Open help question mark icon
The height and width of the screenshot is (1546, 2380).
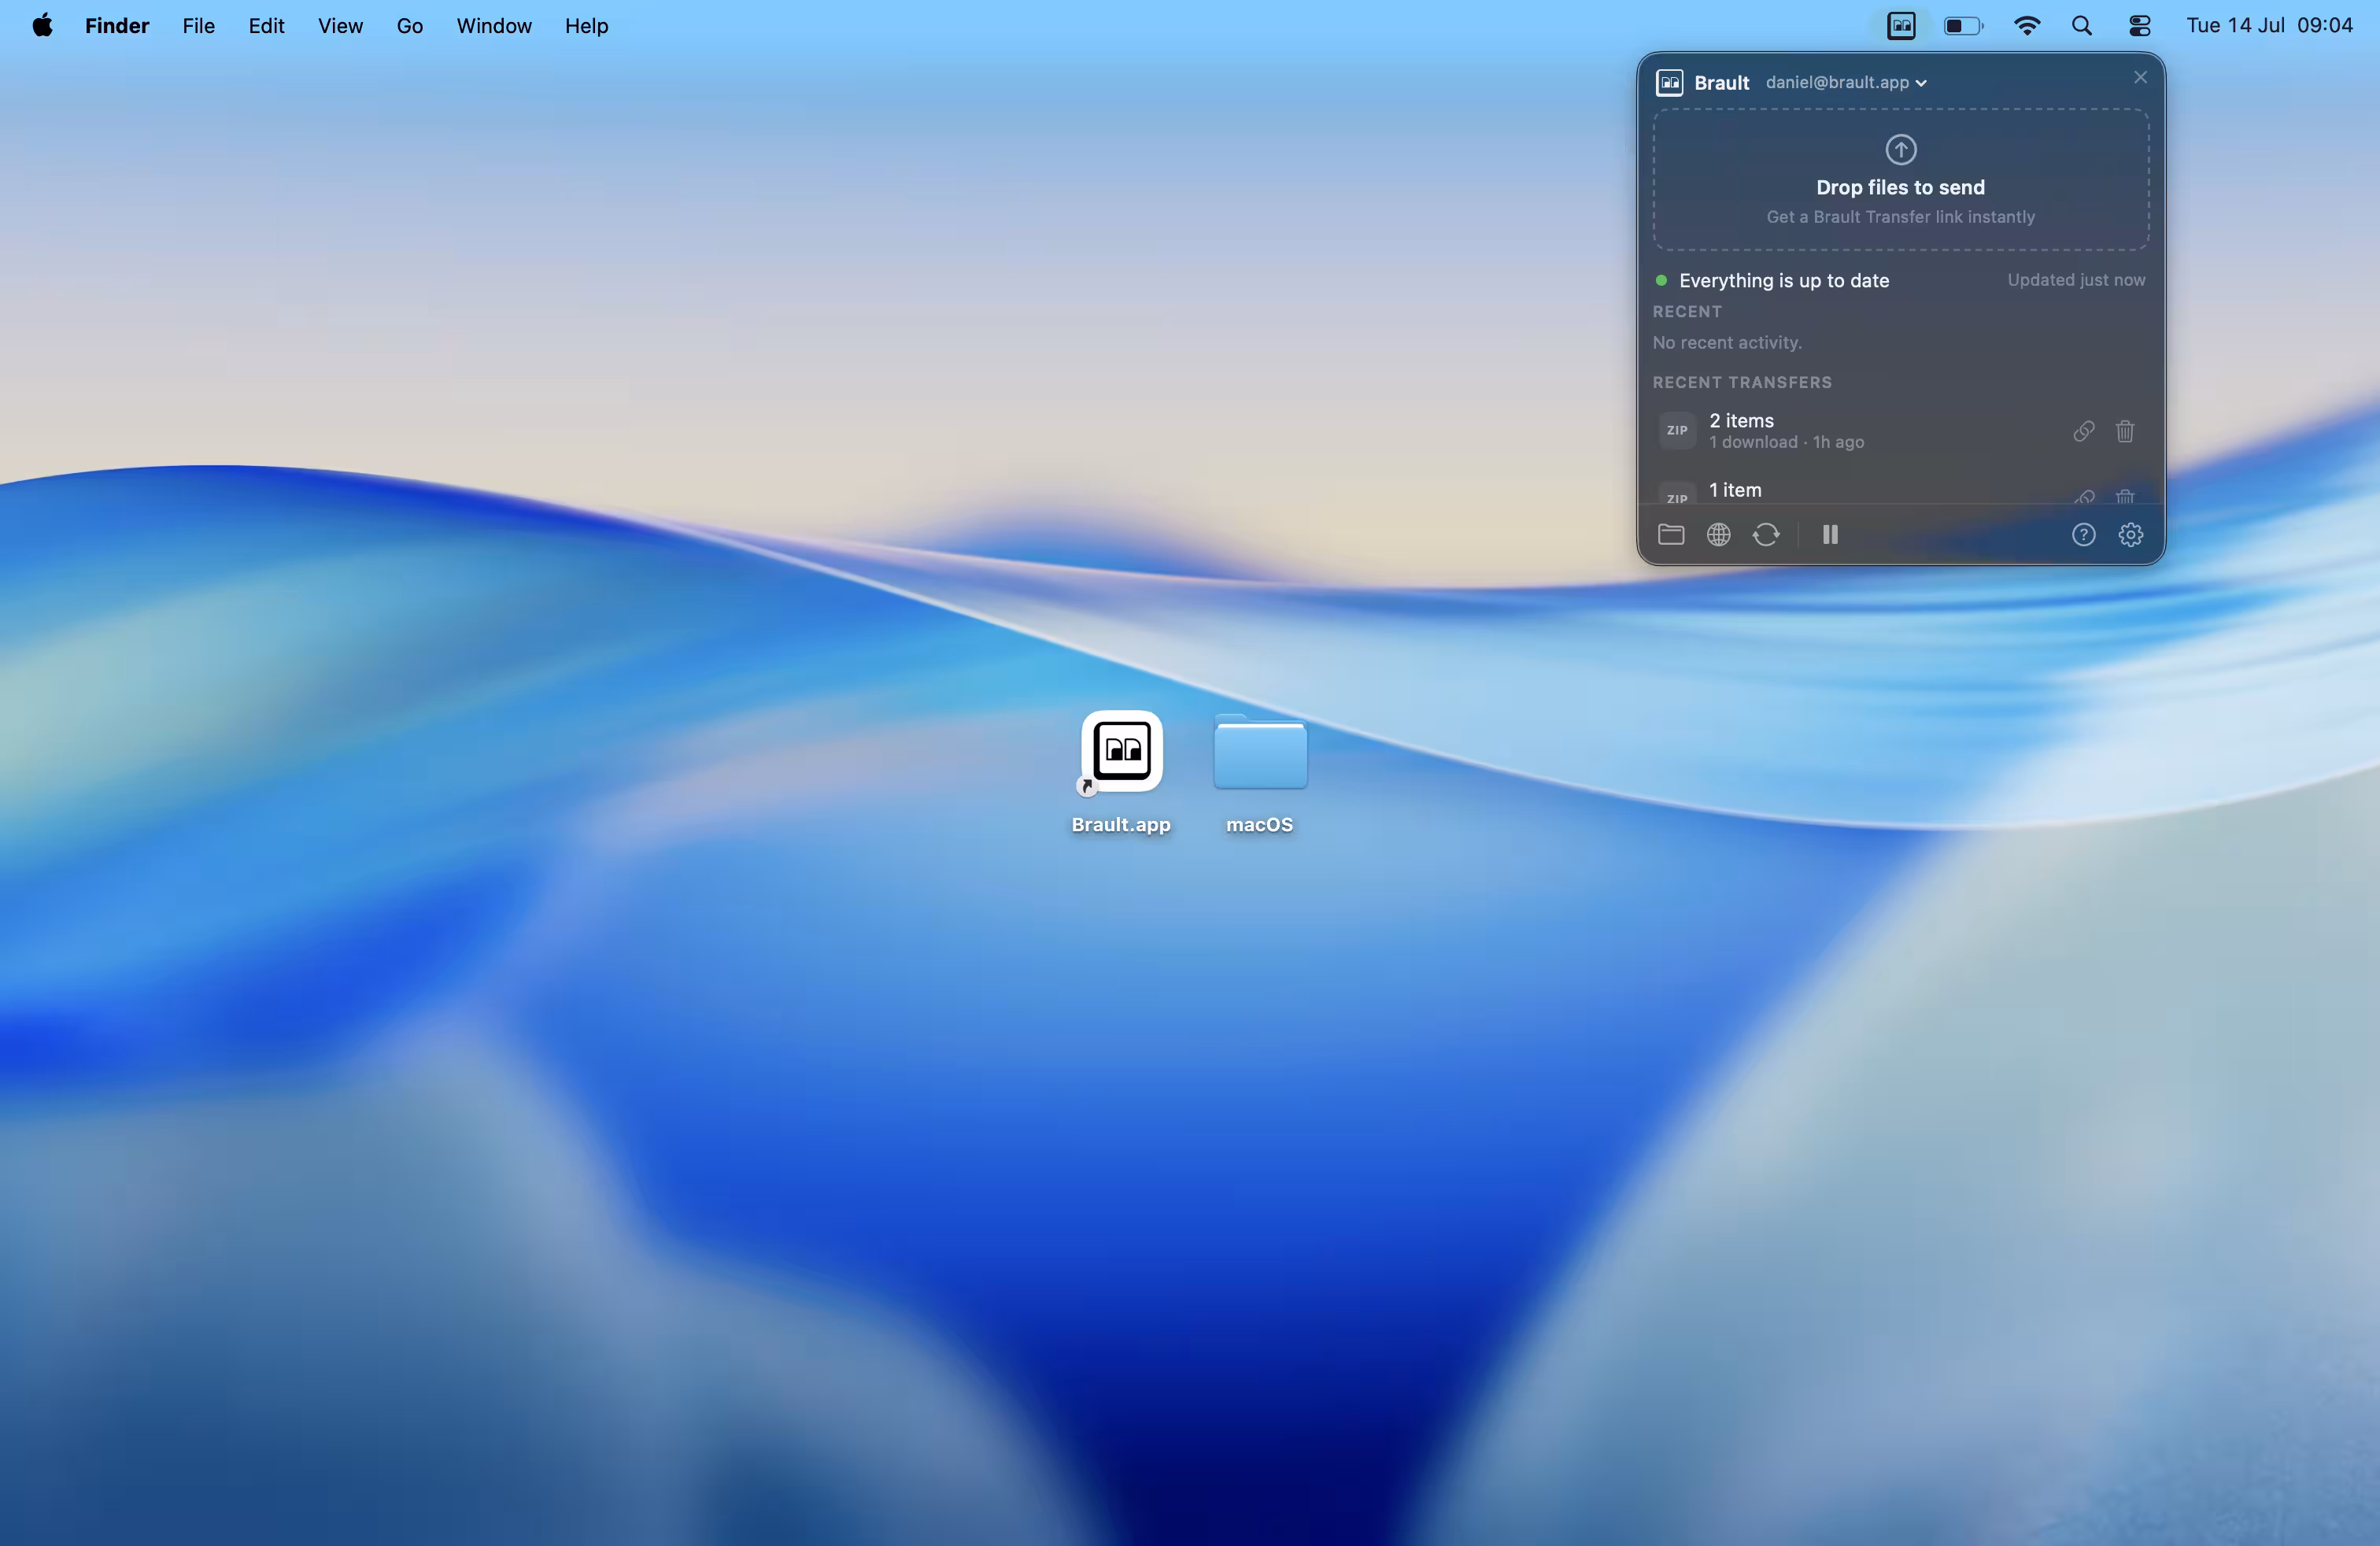(2083, 534)
